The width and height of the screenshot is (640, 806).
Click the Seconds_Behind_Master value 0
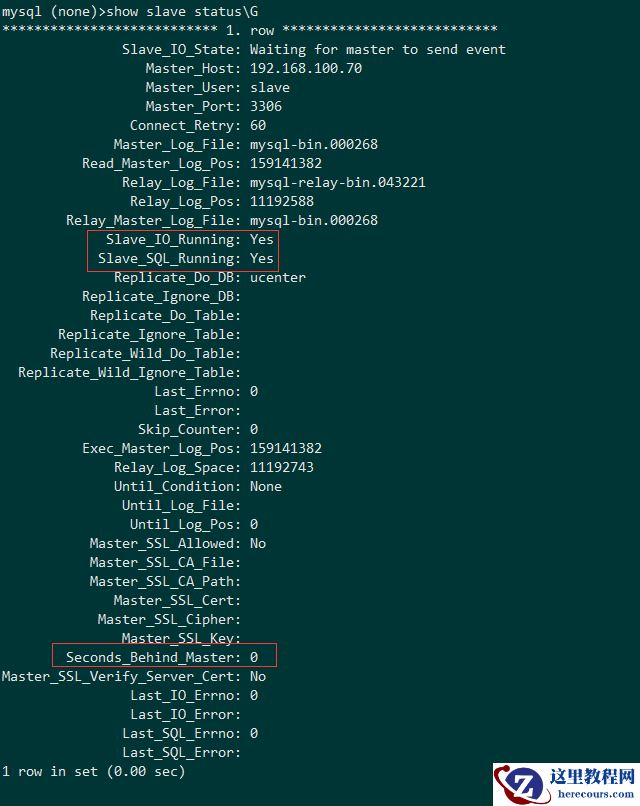tap(254, 657)
